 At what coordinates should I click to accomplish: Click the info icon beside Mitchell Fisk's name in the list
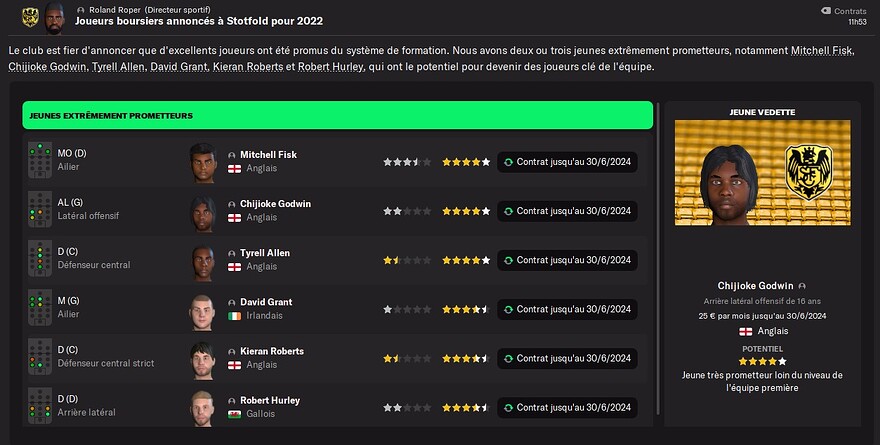tap(232, 155)
